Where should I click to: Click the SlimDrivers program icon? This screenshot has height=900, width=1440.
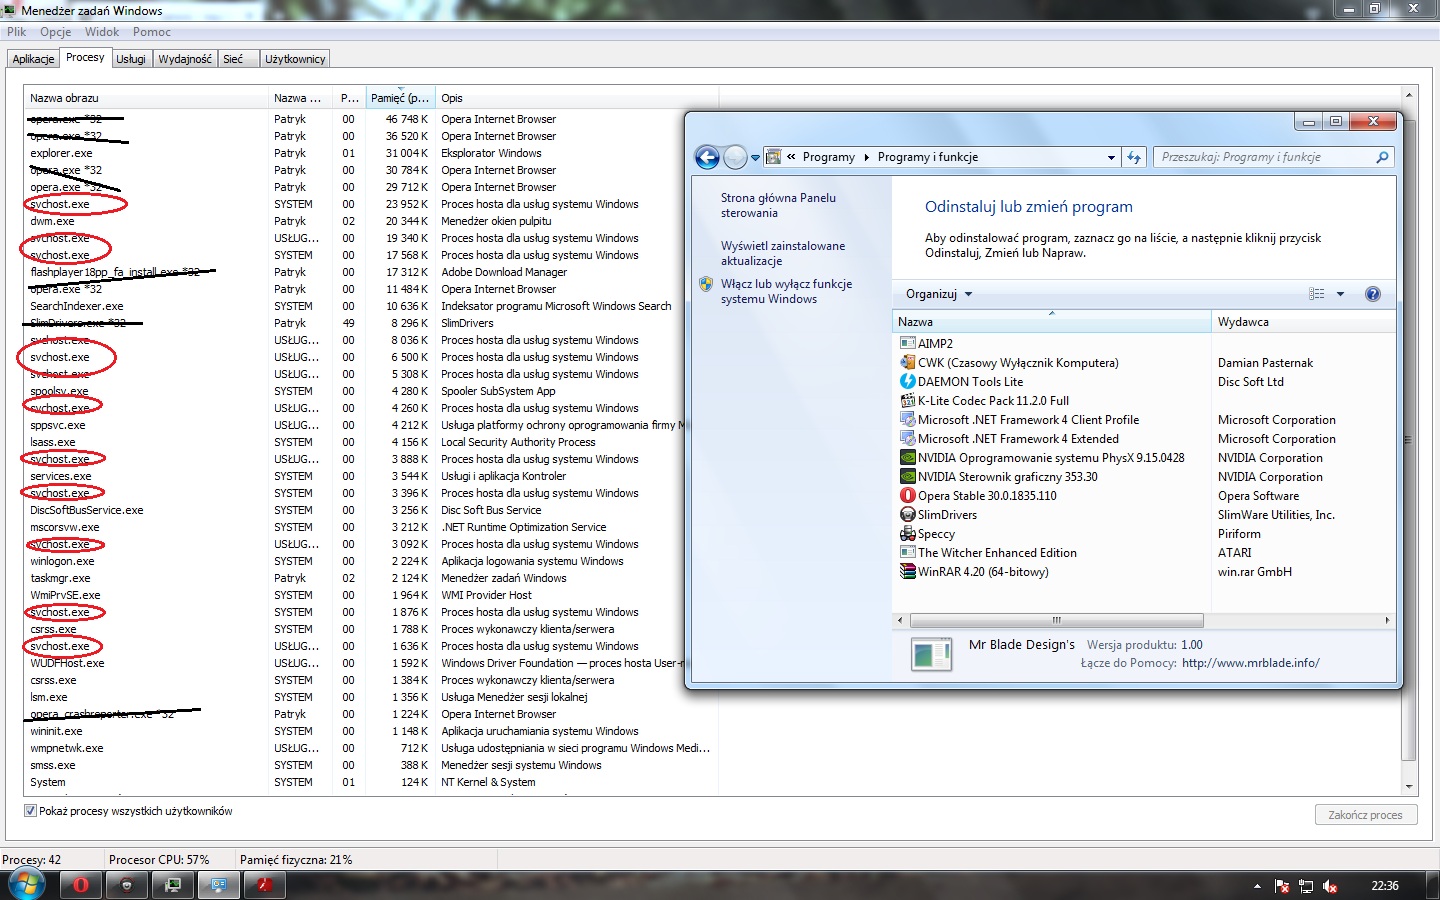tap(908, 514)
